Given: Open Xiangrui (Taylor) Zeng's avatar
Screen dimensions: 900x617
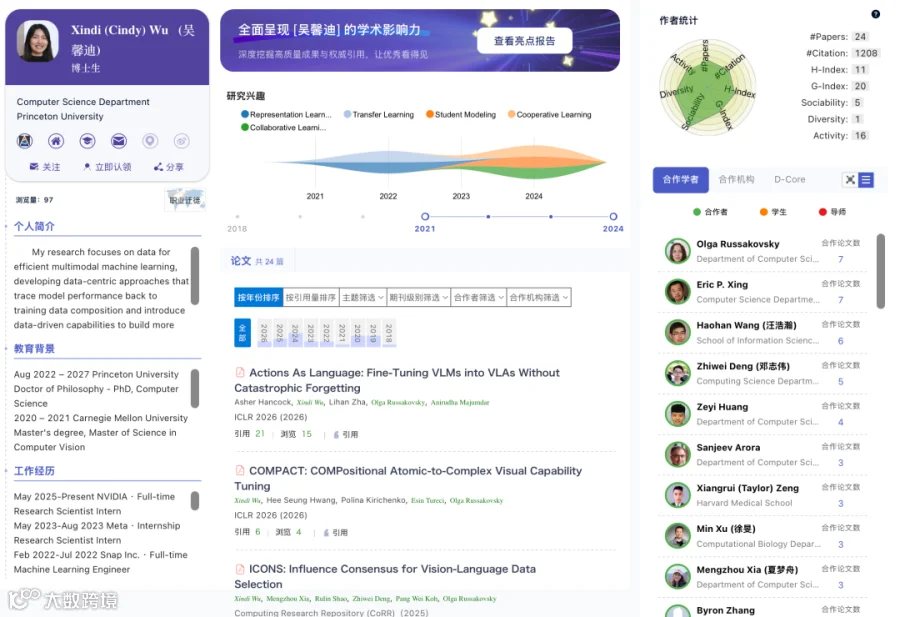Looking at the screenshot, I should (x=678, y=495).
